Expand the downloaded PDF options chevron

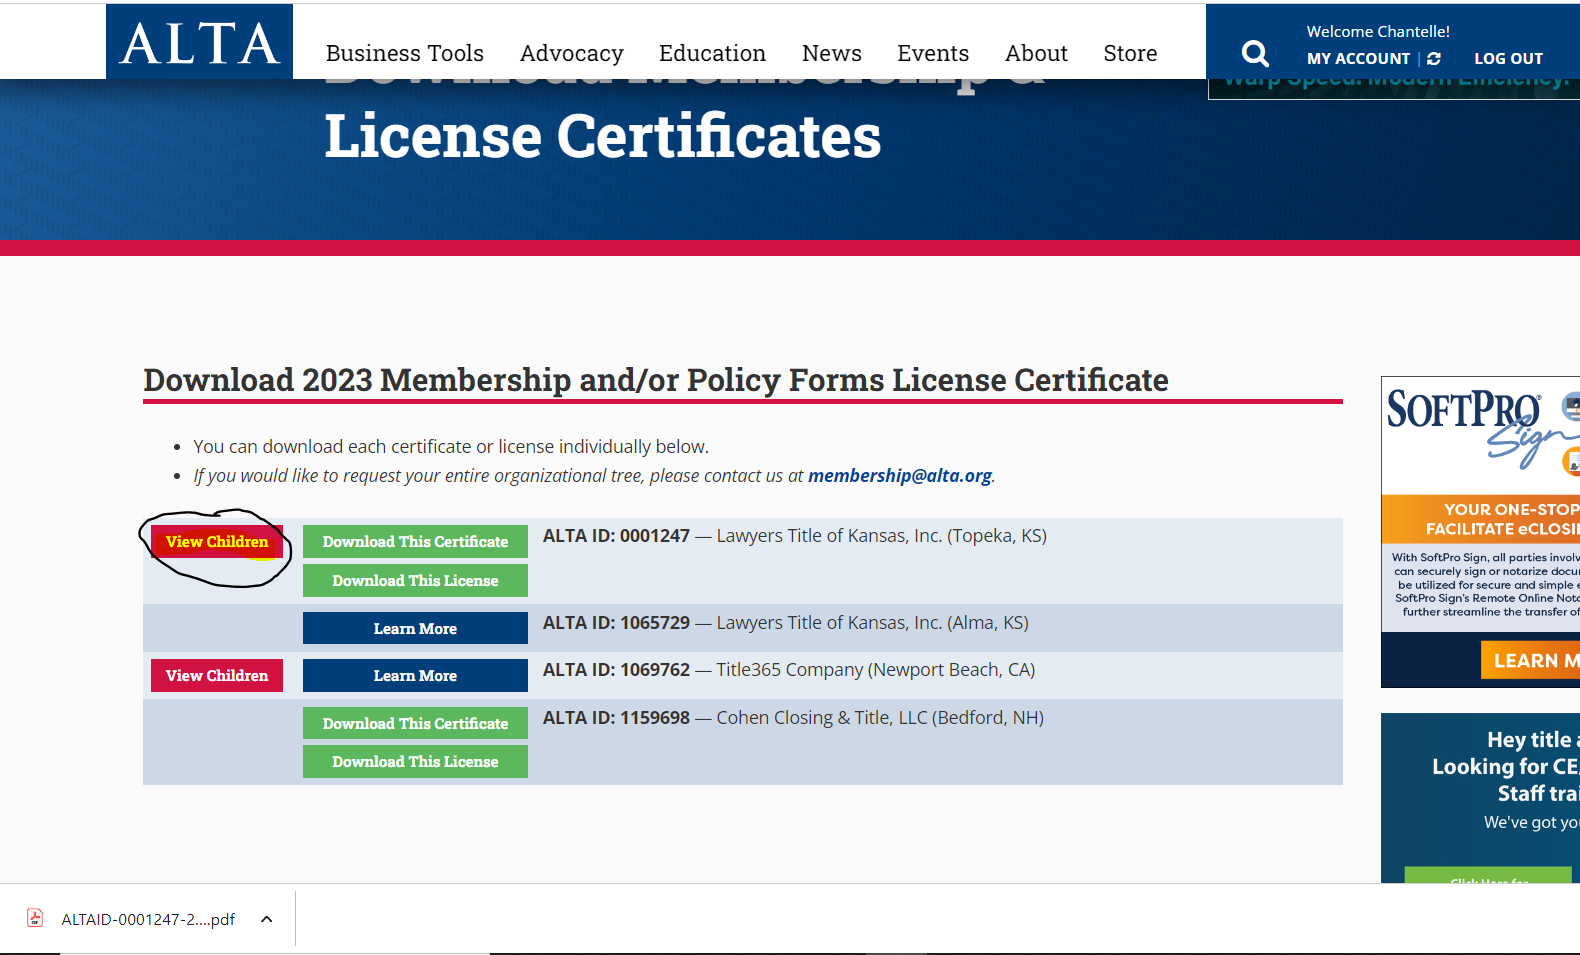pos(267,919)
